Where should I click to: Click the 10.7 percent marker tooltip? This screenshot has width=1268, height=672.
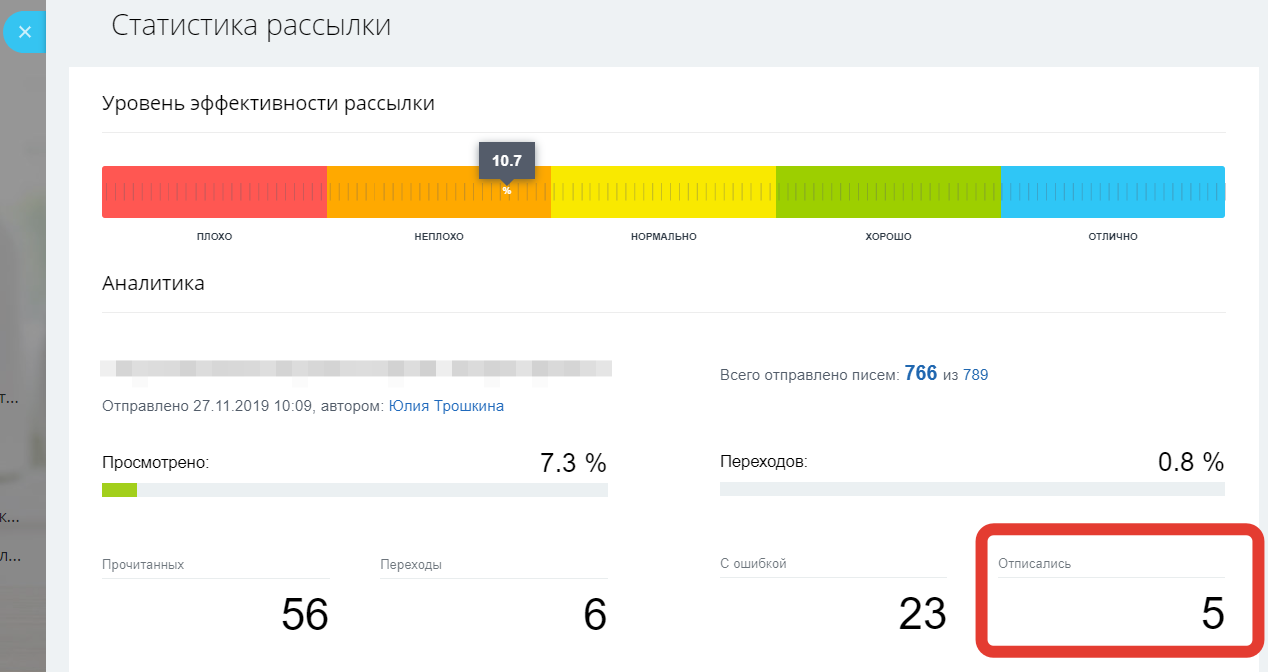point(507,159)
